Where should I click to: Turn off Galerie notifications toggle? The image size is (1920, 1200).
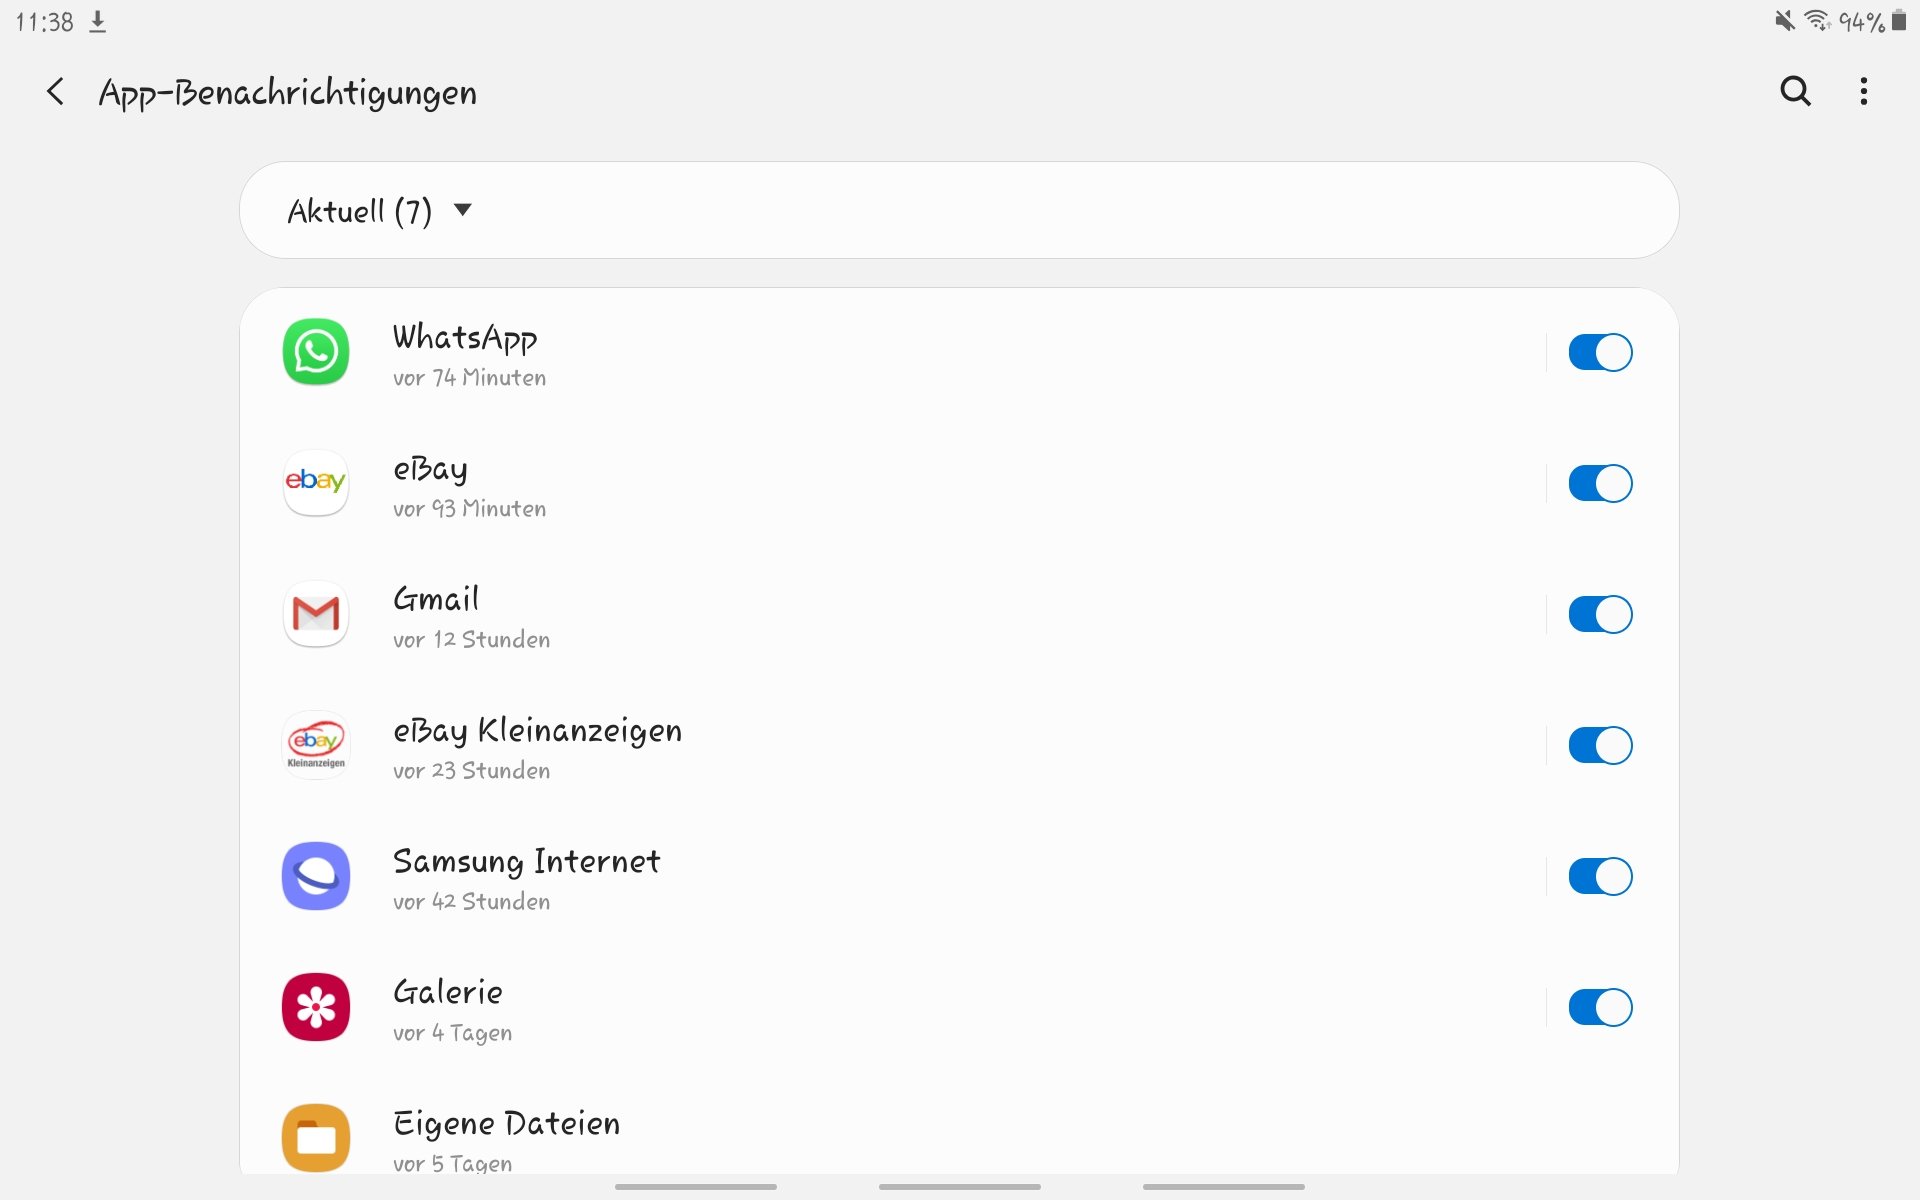point(1600,1007)
